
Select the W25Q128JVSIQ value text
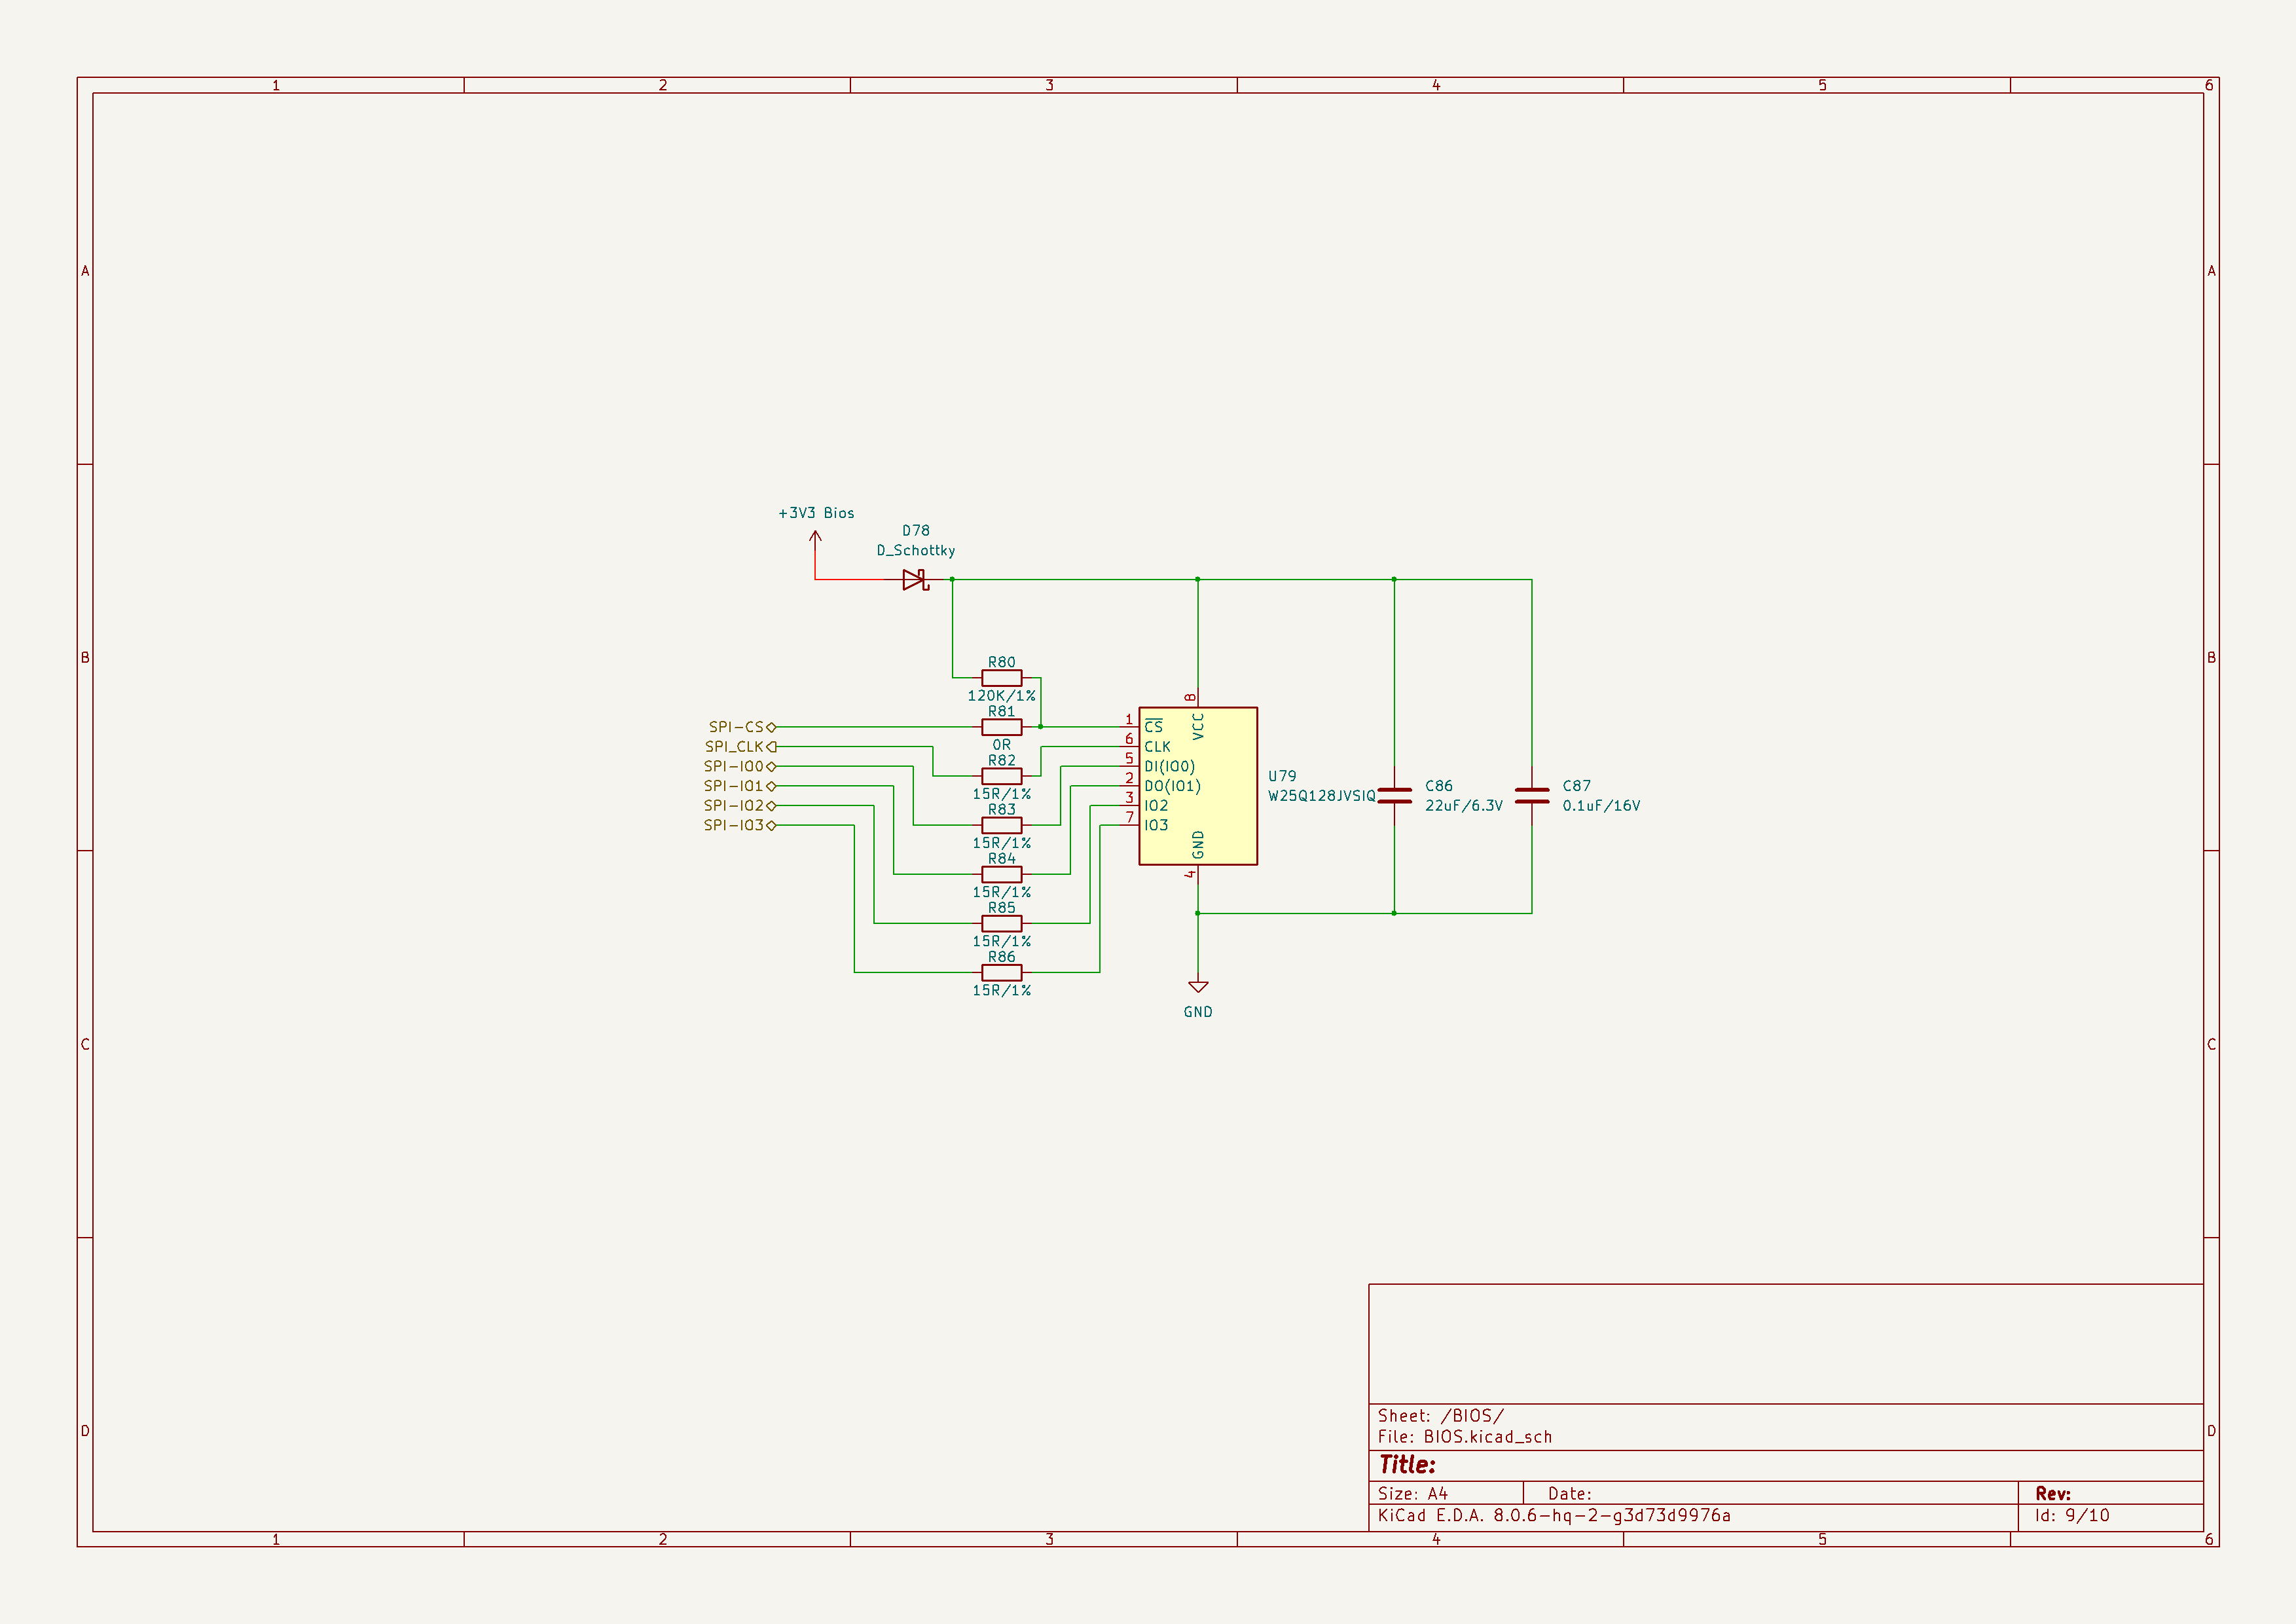pos(1321,796)
